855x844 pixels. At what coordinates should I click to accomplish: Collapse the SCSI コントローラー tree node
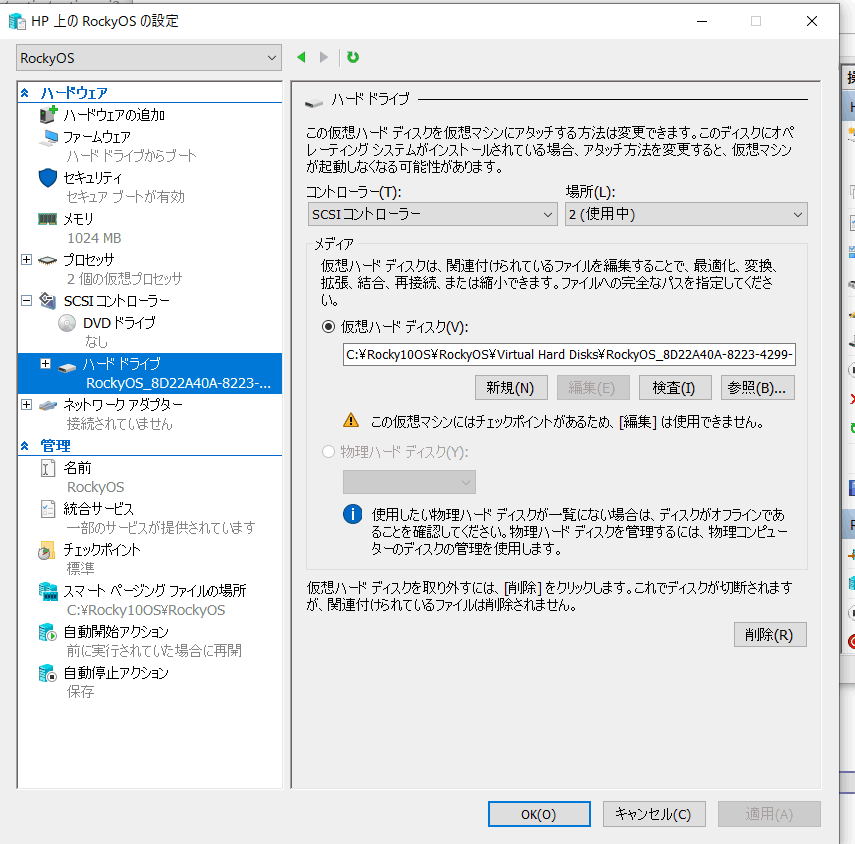coord(26,300)
